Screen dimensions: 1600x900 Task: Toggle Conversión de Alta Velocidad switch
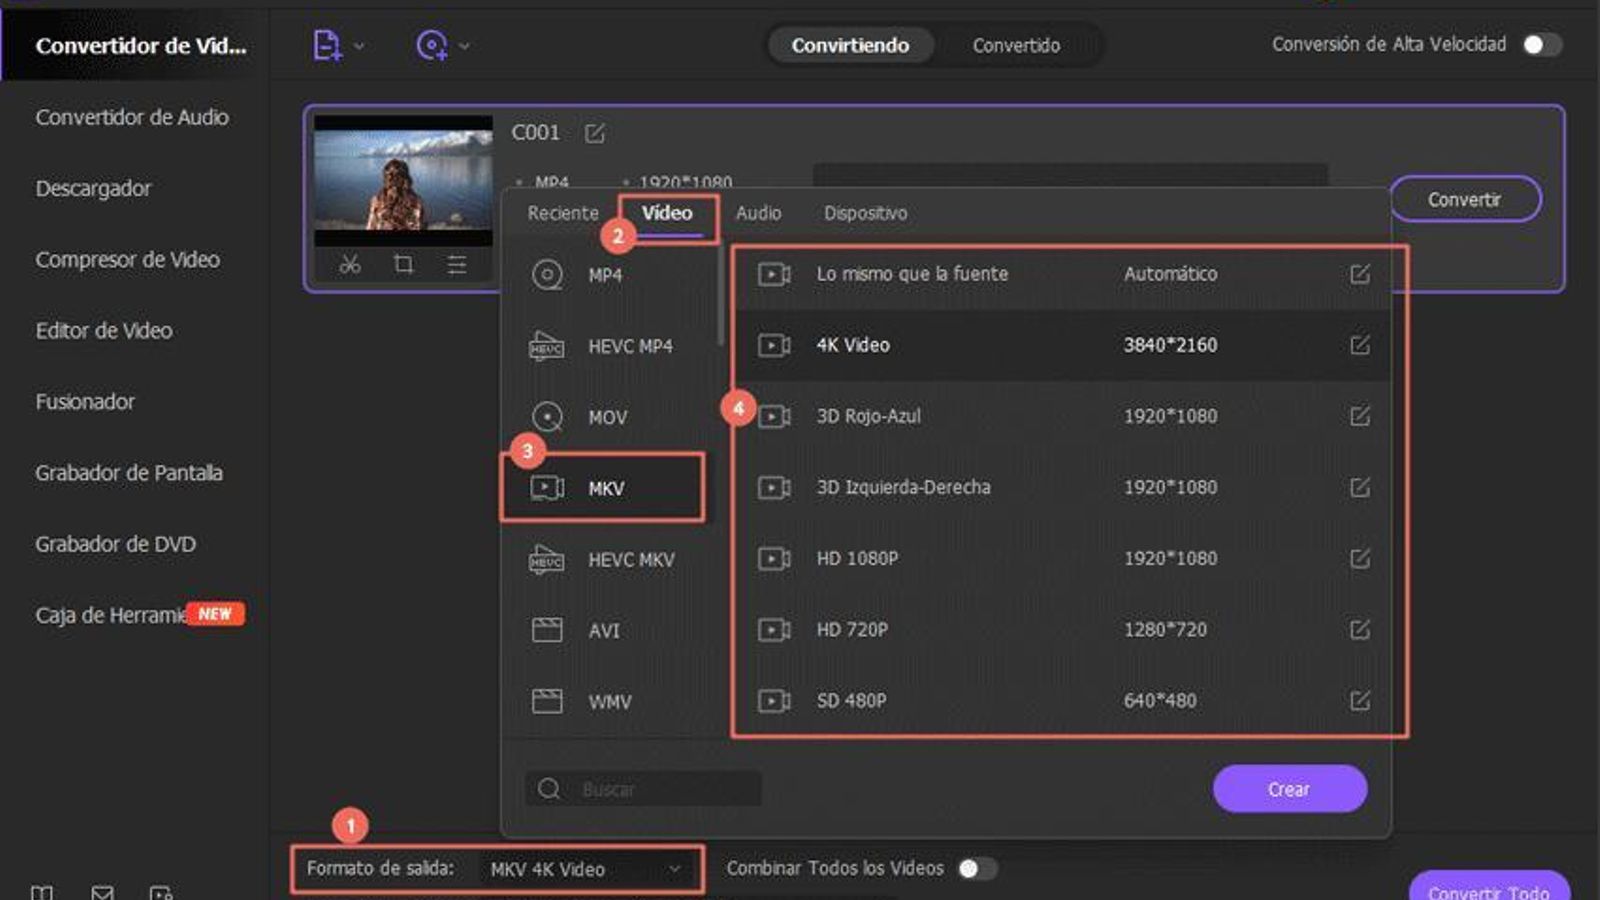click(x=1540, y=45)
